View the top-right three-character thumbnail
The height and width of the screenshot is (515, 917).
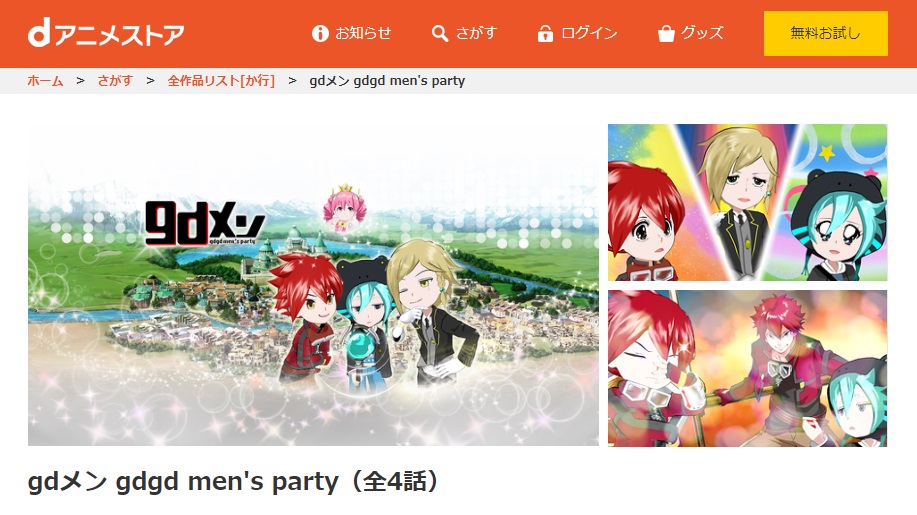pos(747,202)
